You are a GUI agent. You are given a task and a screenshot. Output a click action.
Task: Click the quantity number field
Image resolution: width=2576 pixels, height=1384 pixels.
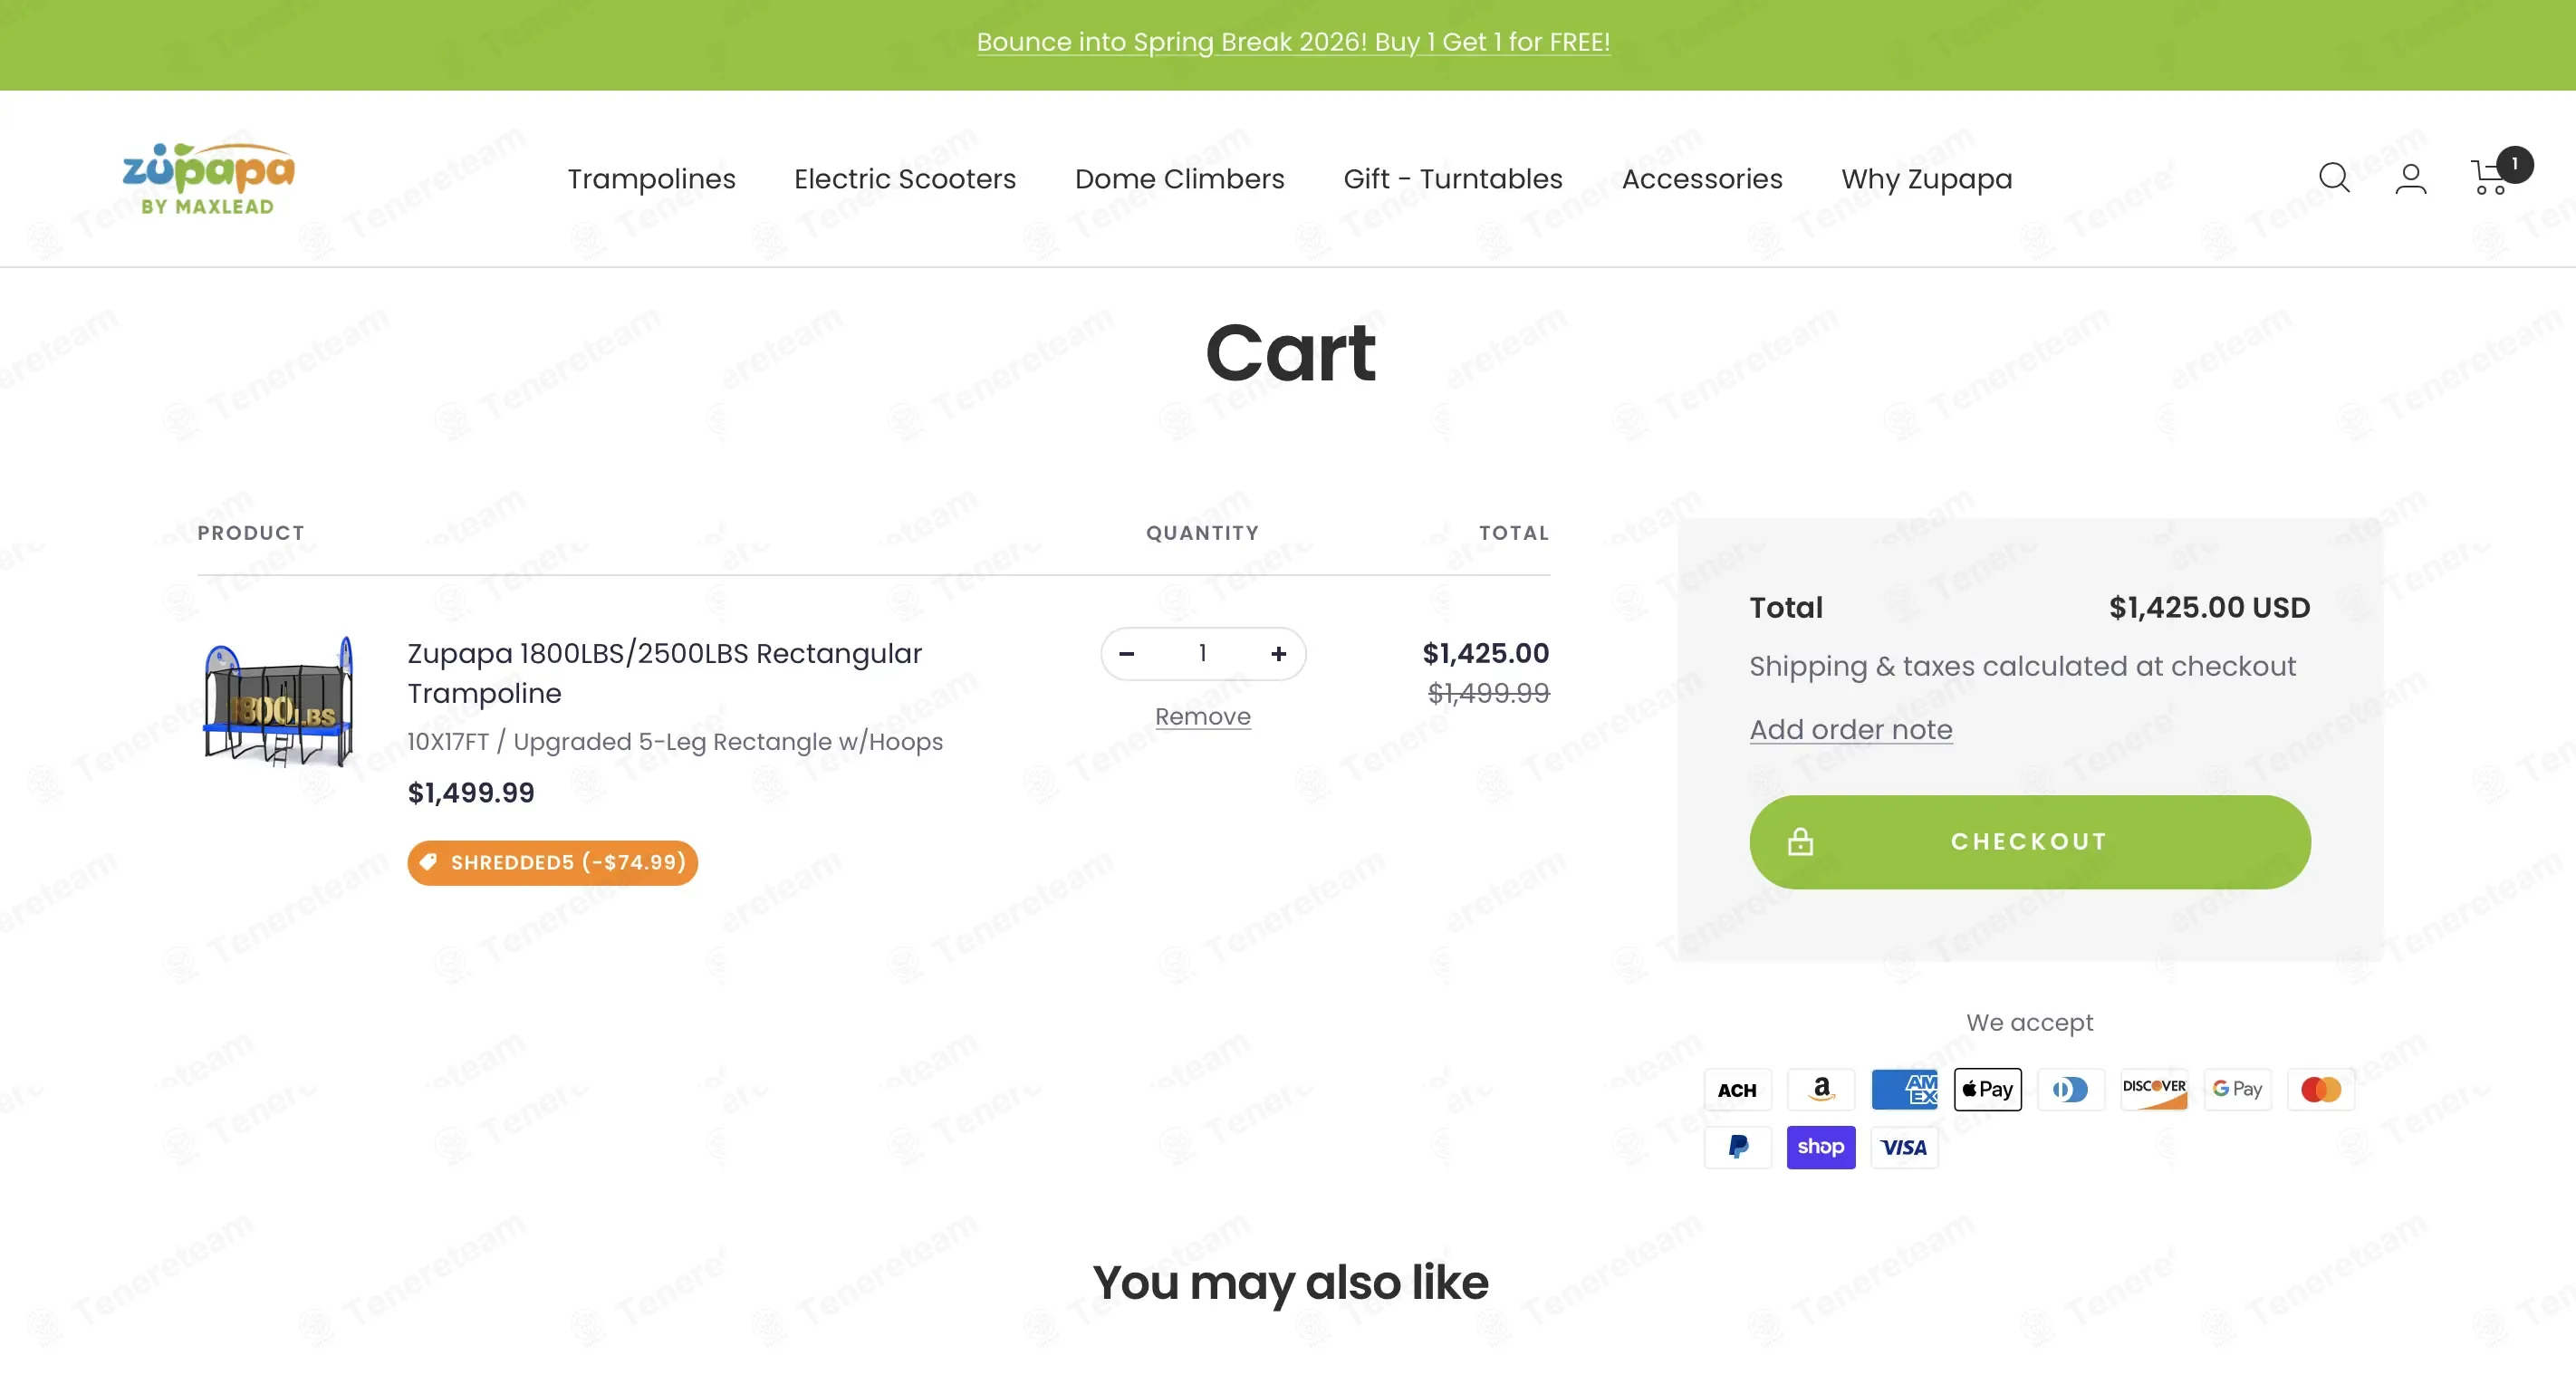click(1203, 654)
